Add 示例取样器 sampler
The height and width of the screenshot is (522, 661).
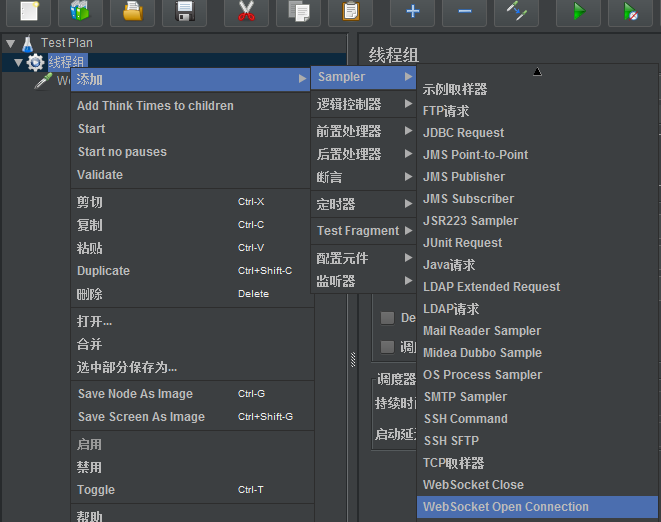point(537,89)
